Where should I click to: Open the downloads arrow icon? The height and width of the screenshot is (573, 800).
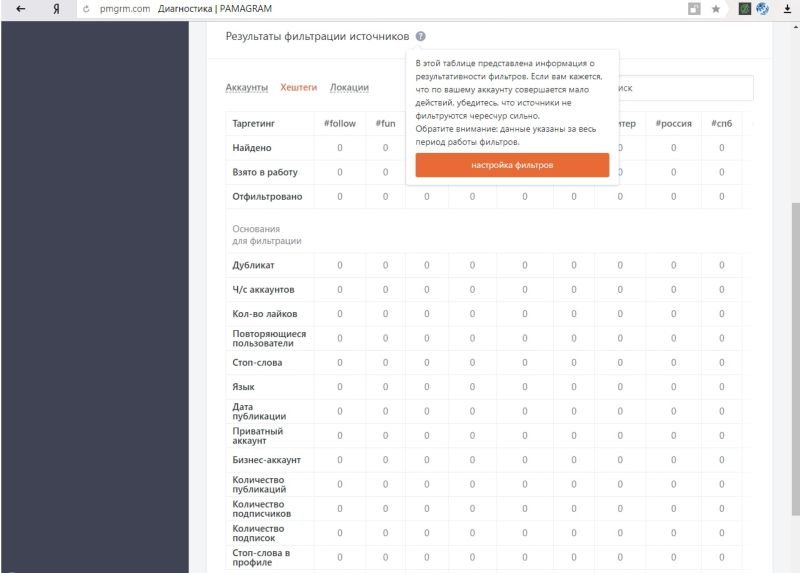point(787,9)
